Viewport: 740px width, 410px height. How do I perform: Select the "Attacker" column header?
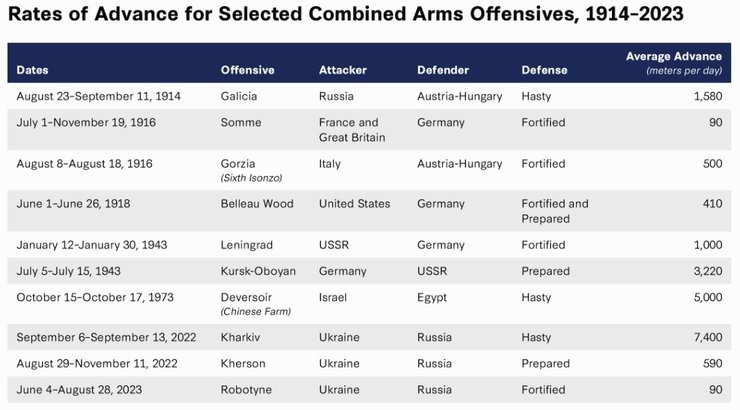coord(343,70)
